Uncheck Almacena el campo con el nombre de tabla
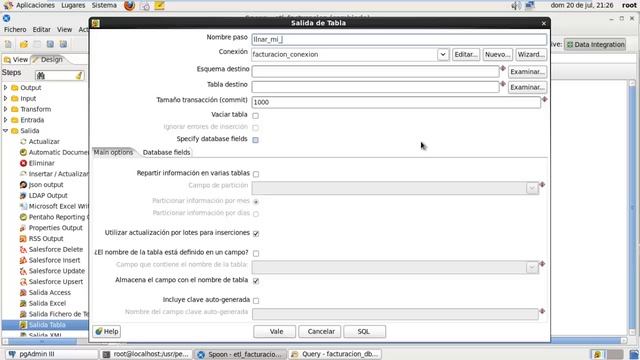Screen dimensions: 640x360 click(x=256, y=281)
